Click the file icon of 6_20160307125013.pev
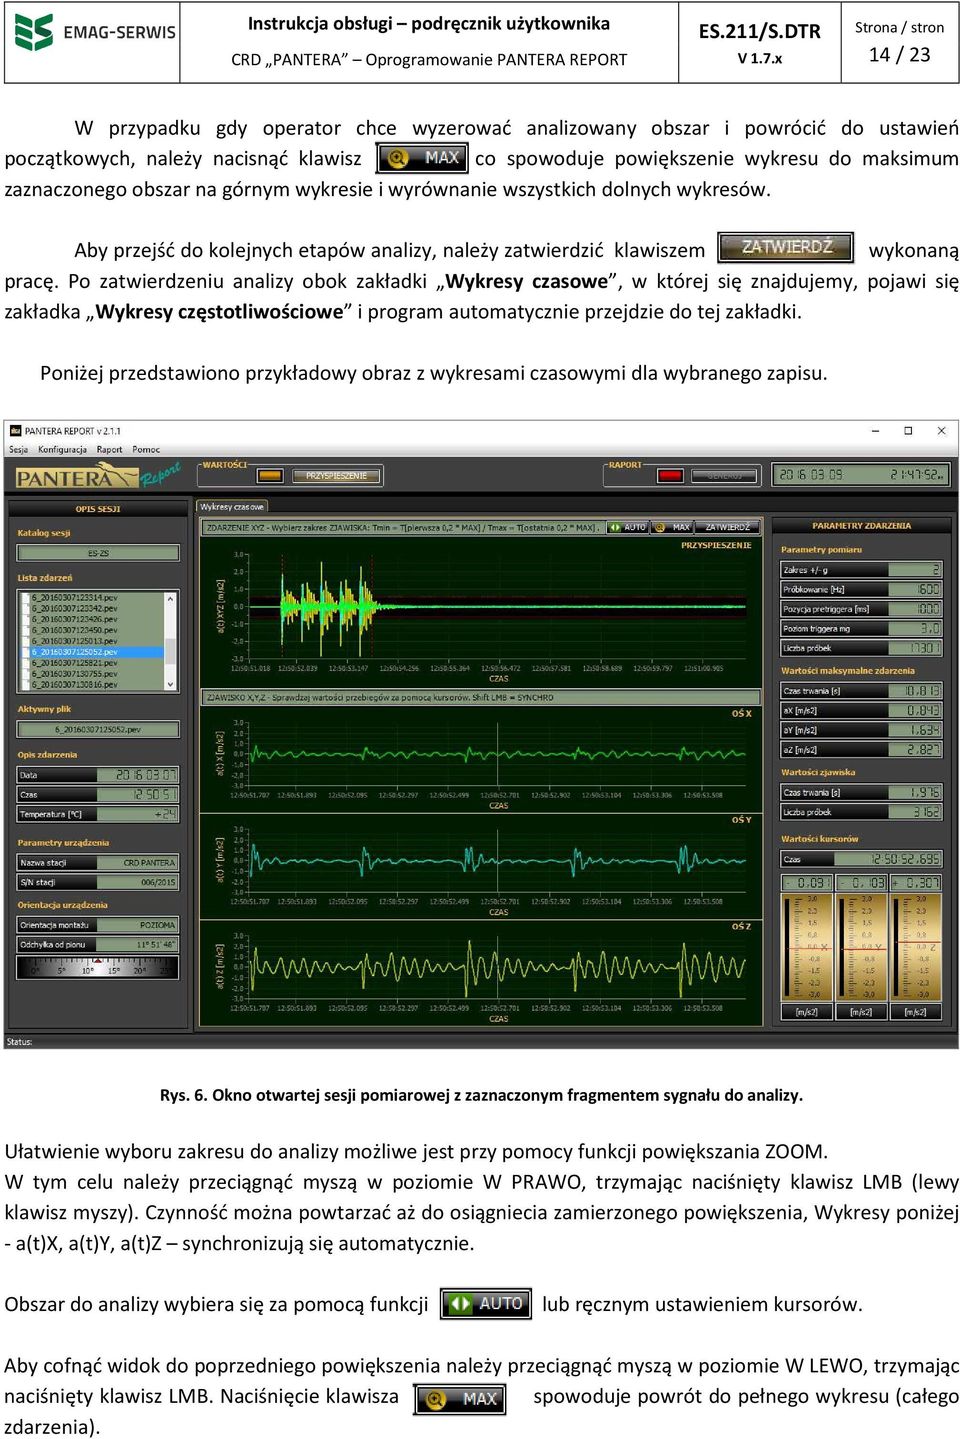This screenshot has height=1439, width=960. (x=26, y=641)
